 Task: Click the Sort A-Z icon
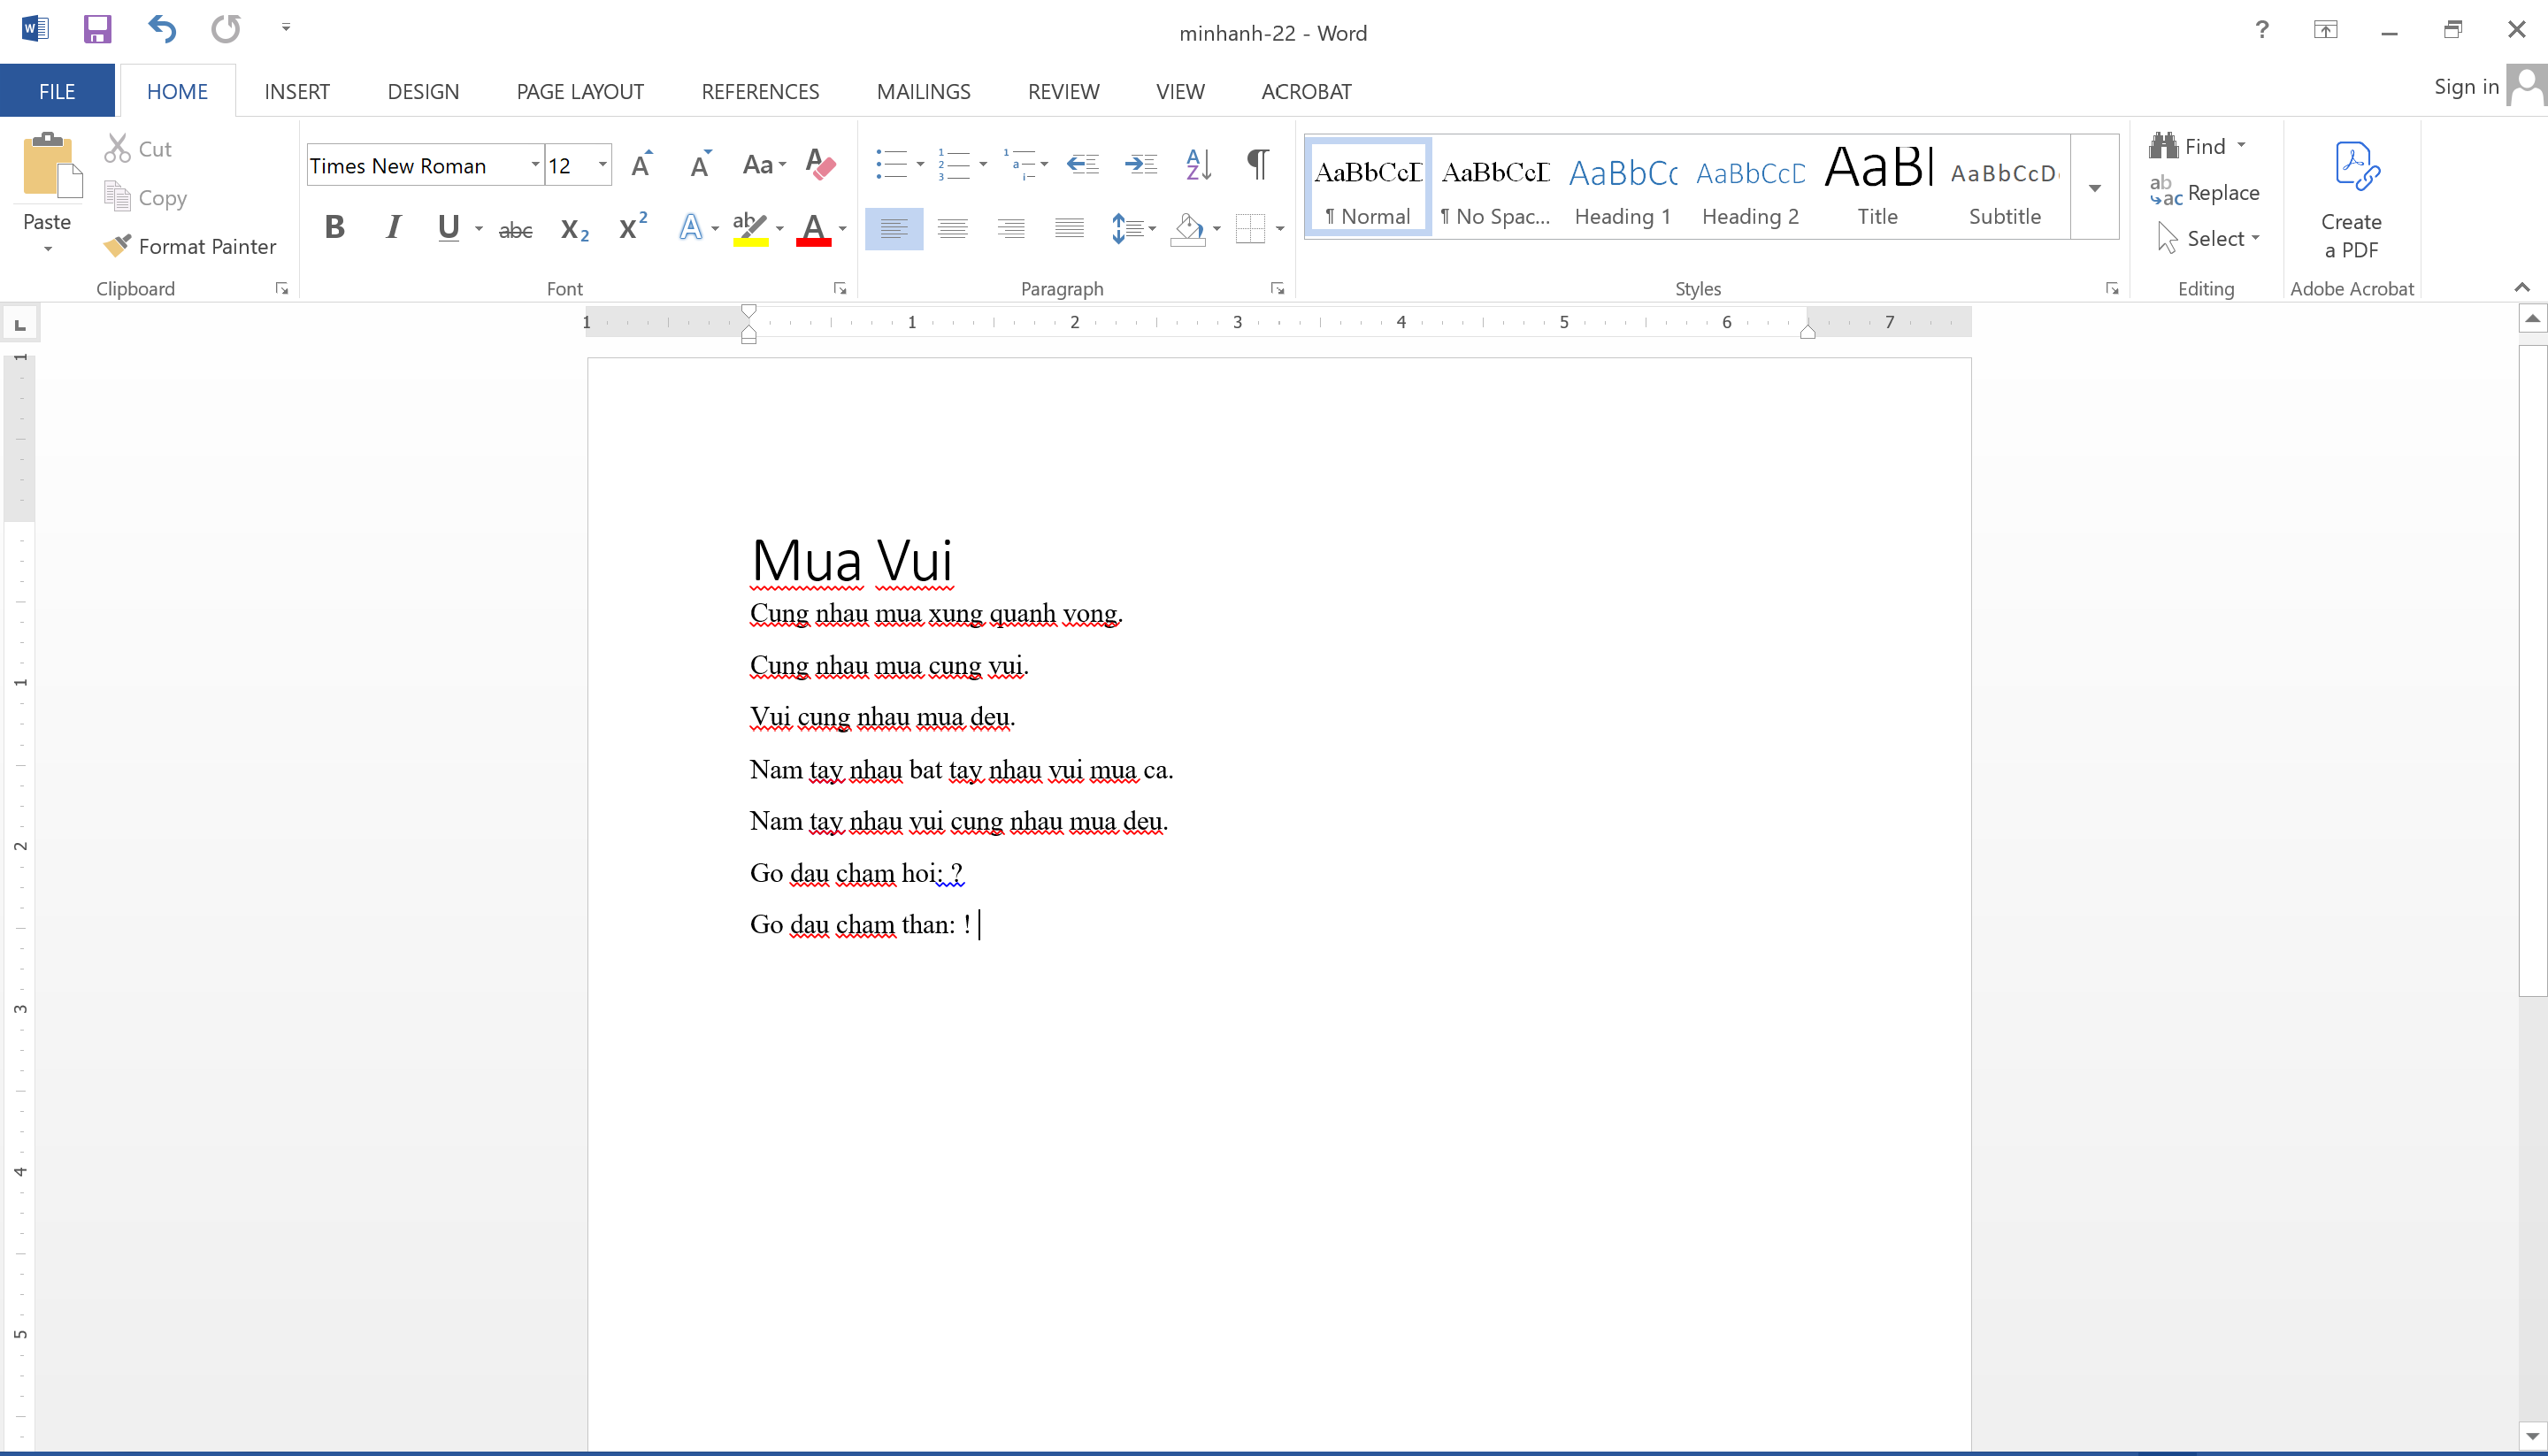pyautogui.click(x=1198, y=164)
